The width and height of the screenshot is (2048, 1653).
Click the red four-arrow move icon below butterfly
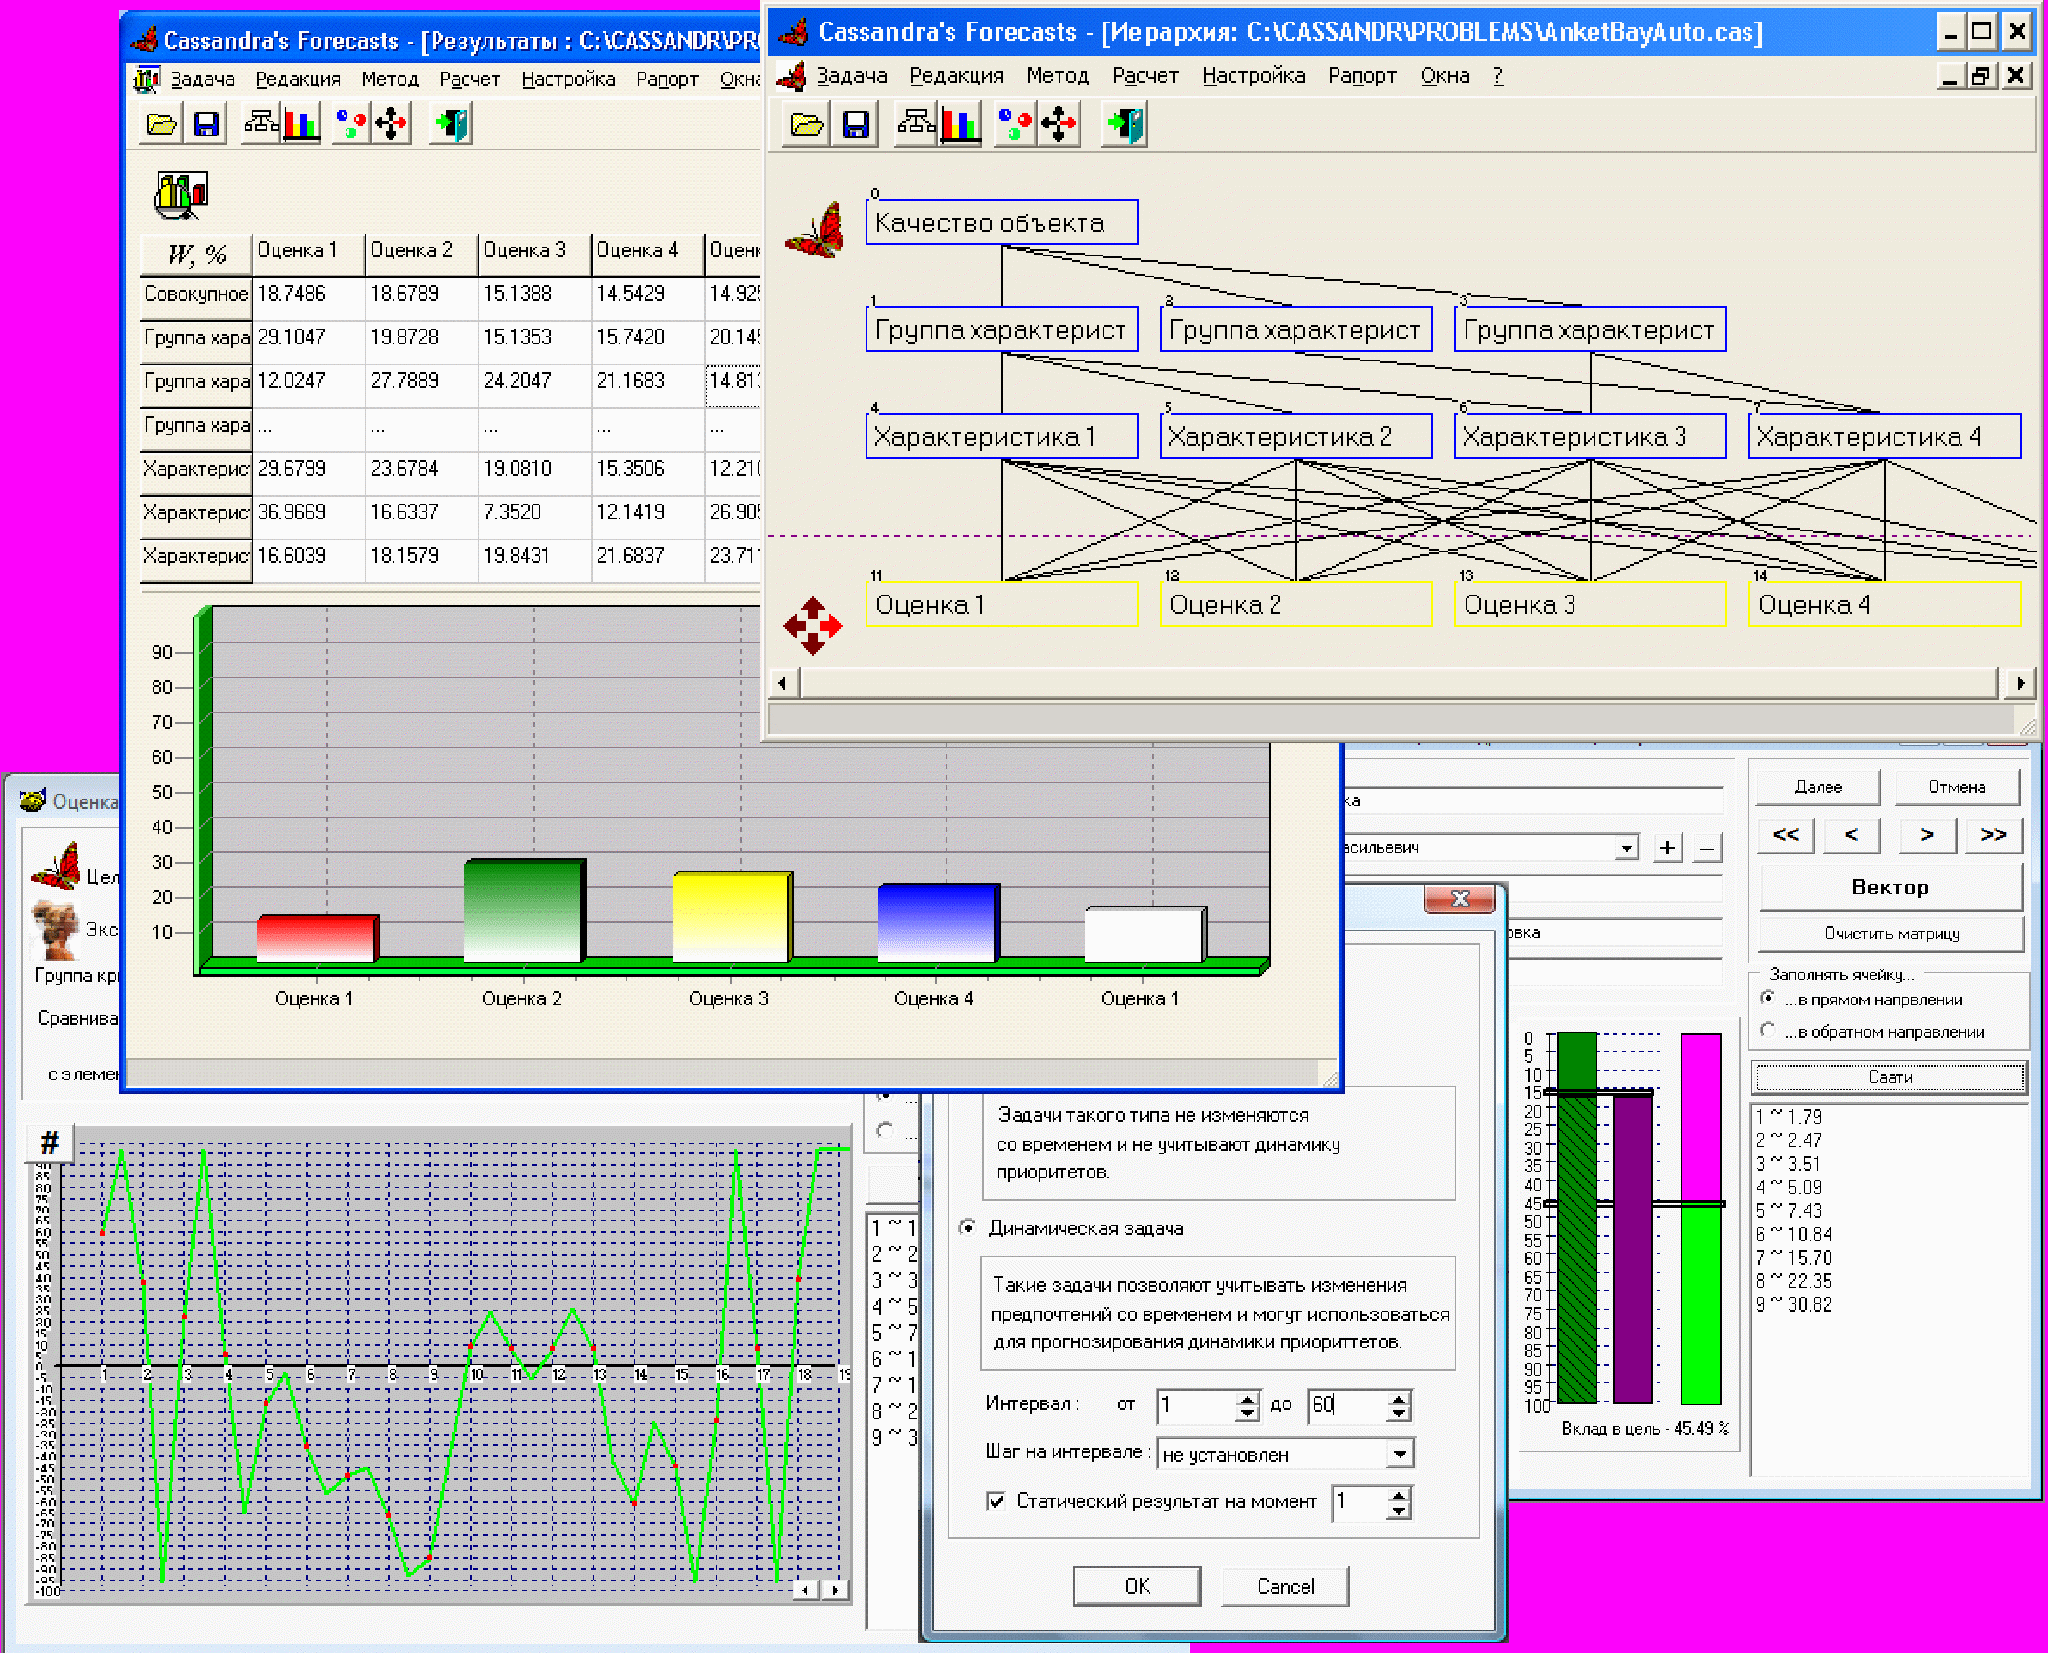812,626
